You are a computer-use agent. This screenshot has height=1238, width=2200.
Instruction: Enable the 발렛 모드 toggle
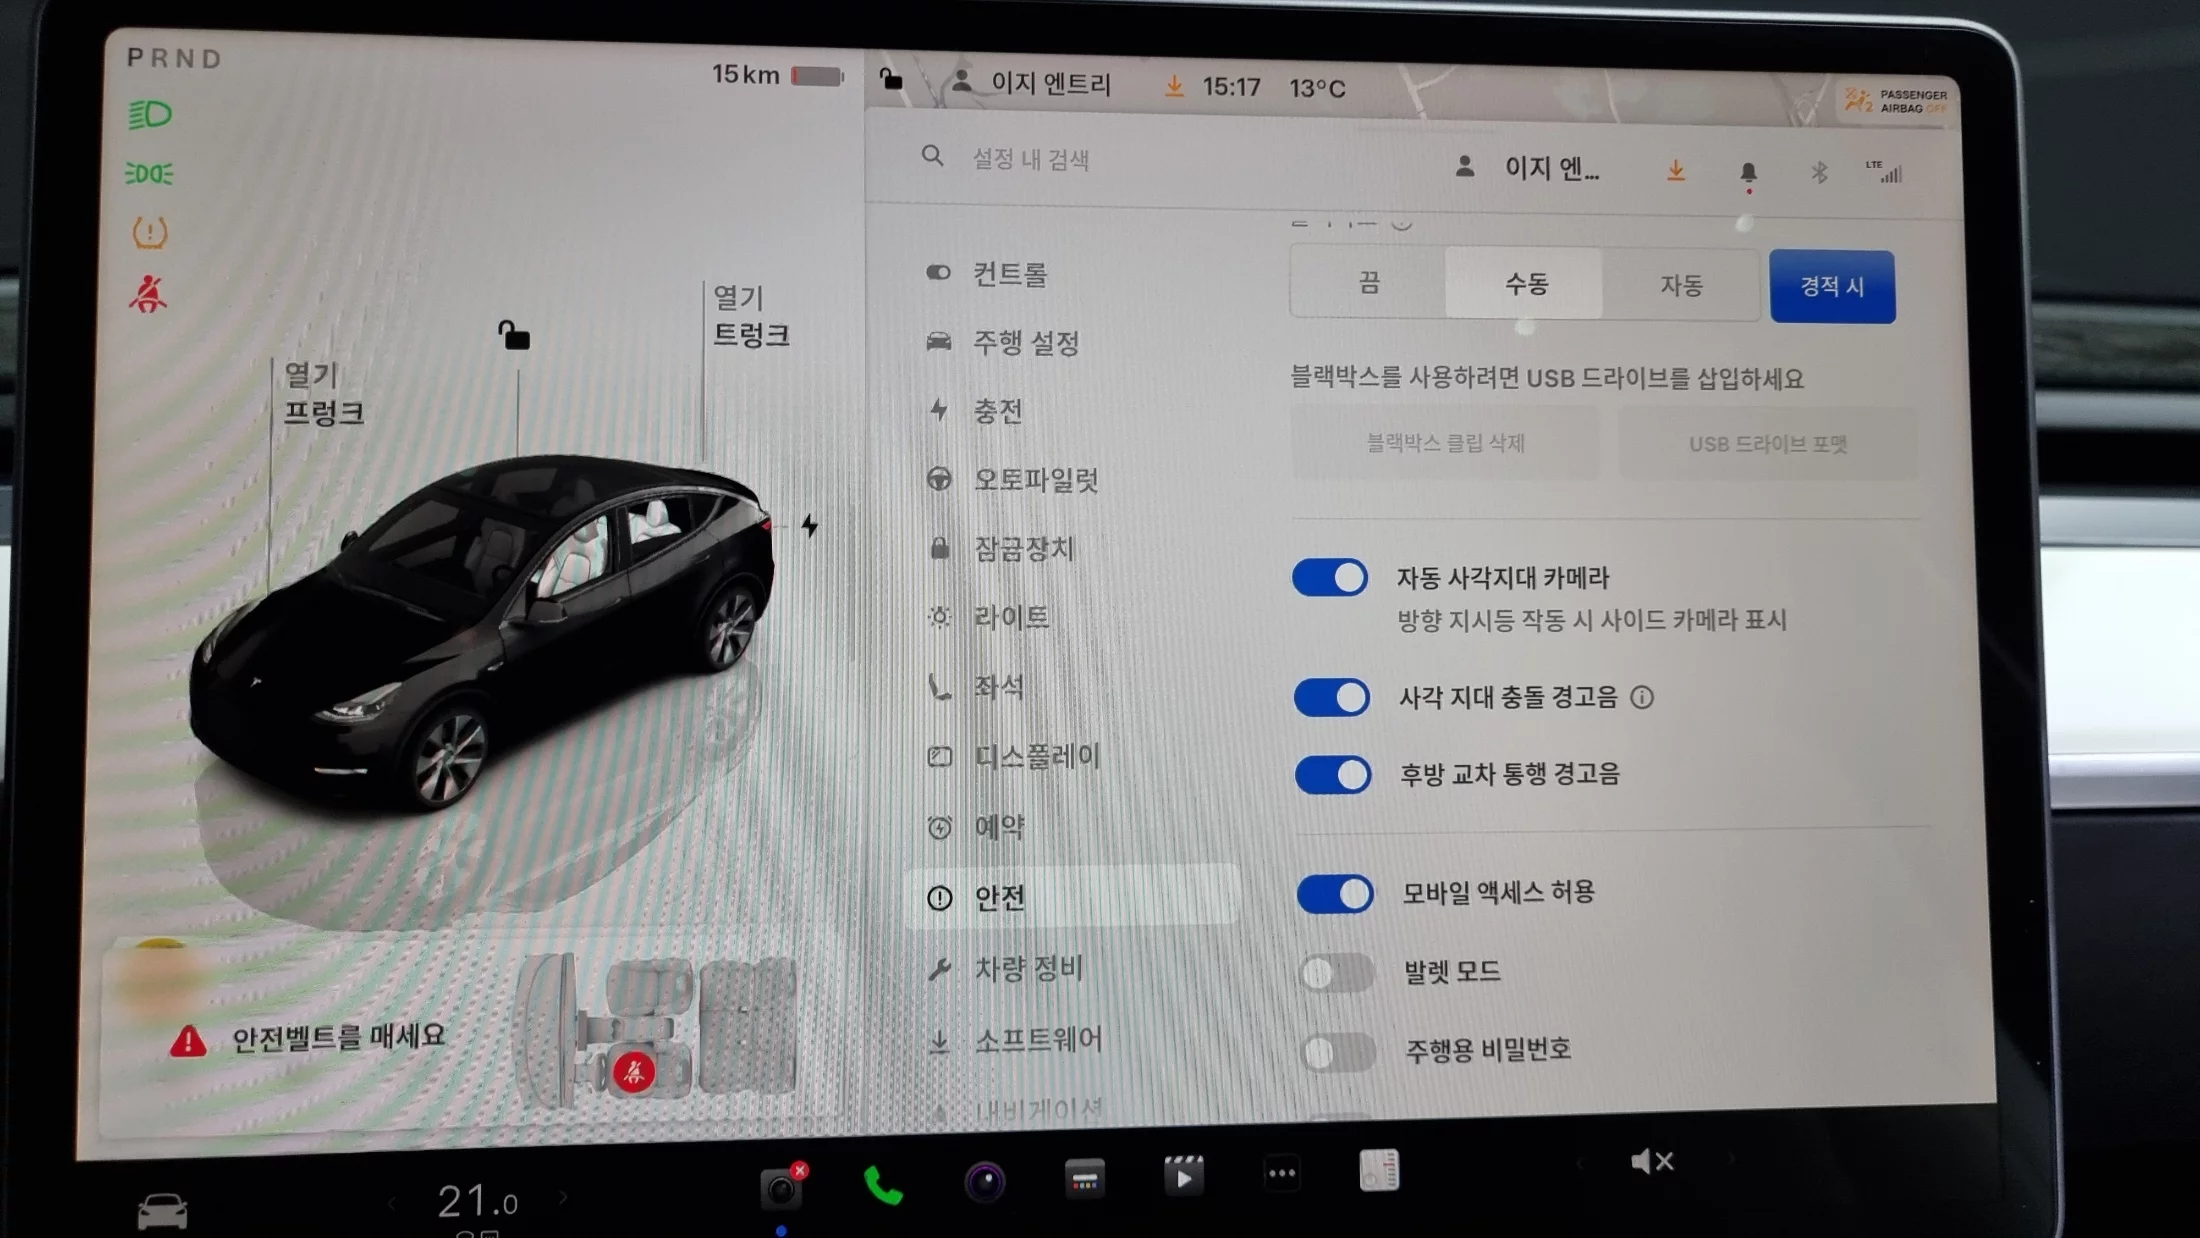1335,972
